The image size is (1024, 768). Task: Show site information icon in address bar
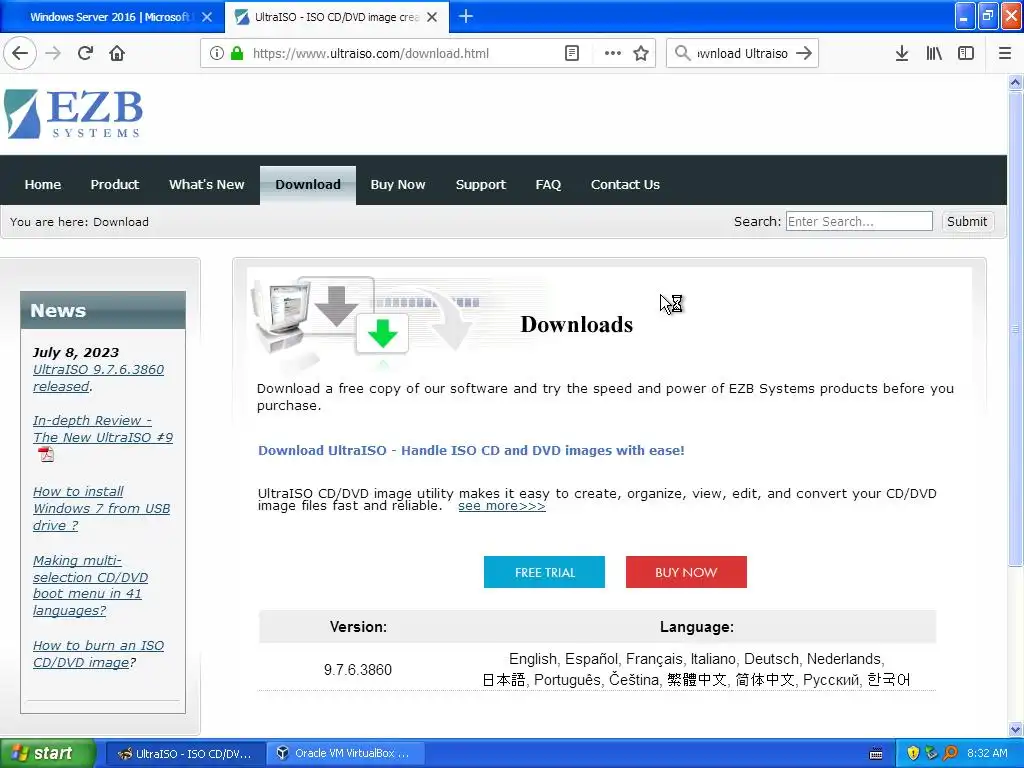pos(217,53)
